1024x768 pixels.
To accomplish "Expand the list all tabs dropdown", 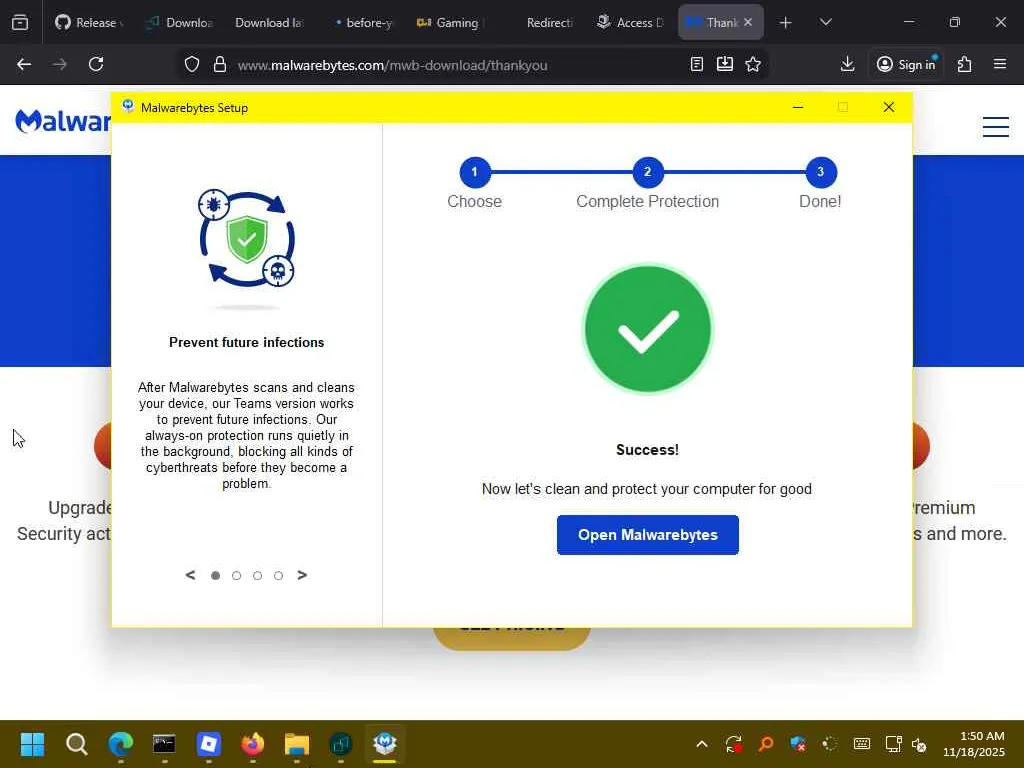I will click(825, 22).
